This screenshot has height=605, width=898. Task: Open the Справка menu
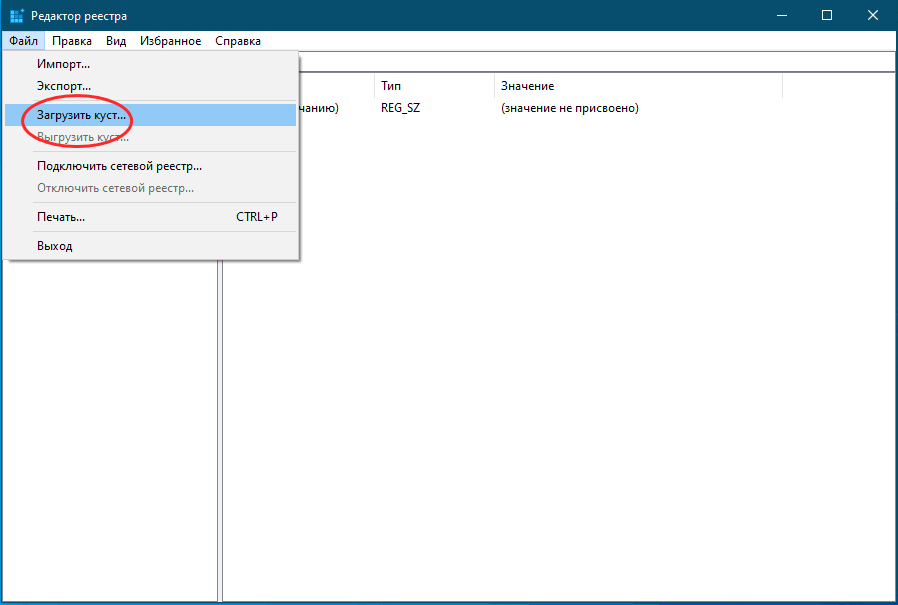point(238,41)
